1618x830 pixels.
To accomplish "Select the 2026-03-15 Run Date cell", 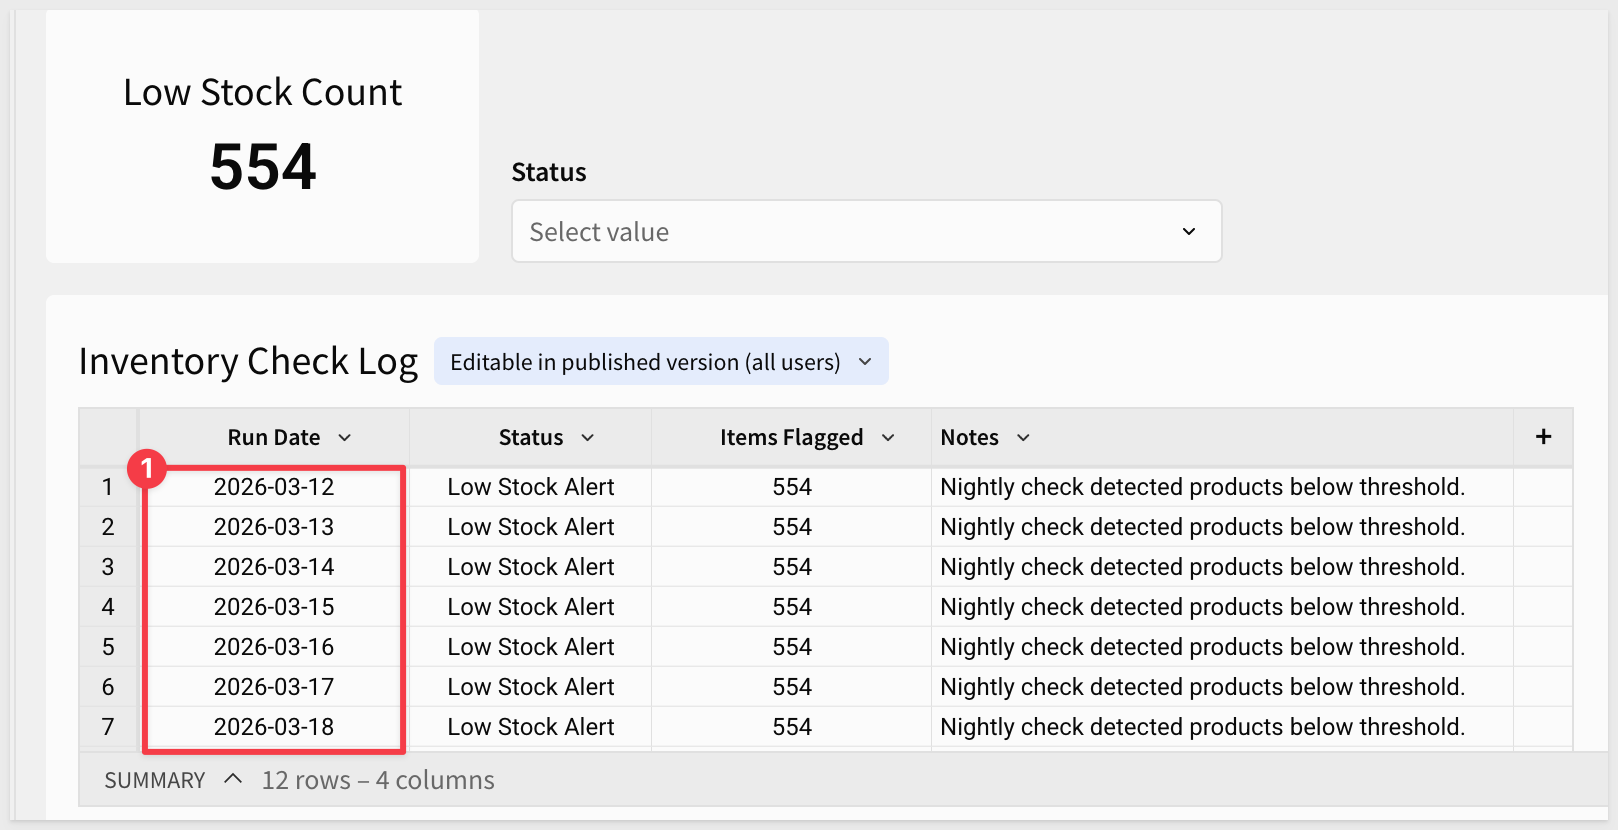I will coord(274,607).
